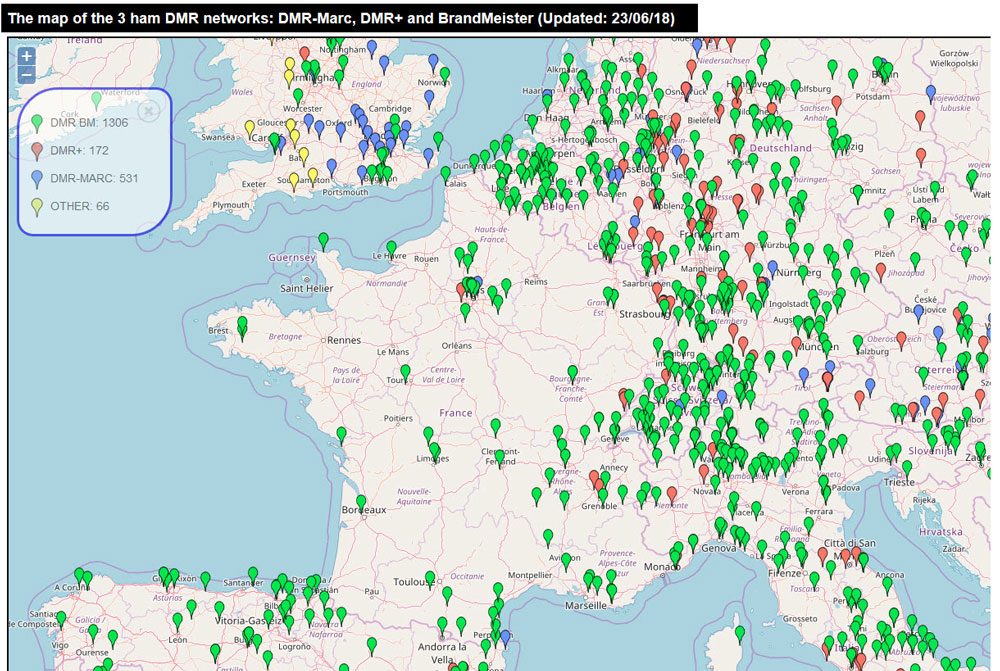Open the green marker near León

point(177,622)
